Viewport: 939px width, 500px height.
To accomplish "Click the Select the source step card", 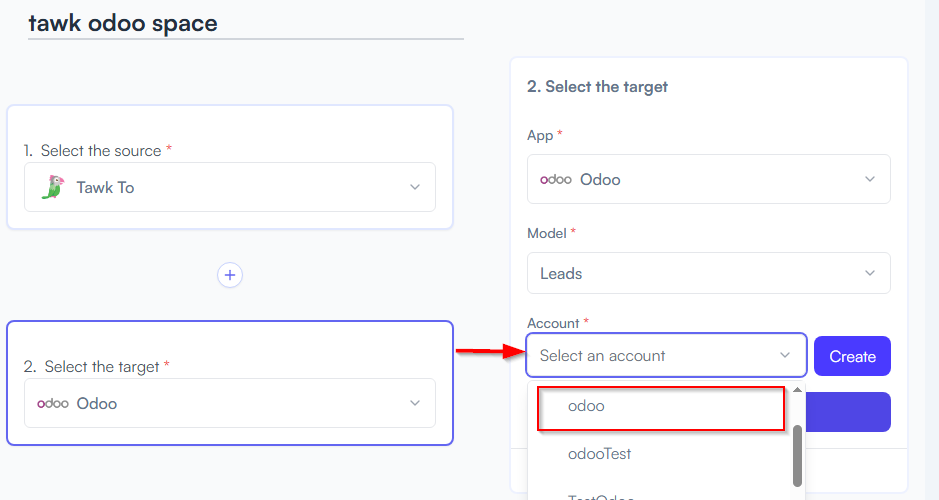I will pos(230,167).
